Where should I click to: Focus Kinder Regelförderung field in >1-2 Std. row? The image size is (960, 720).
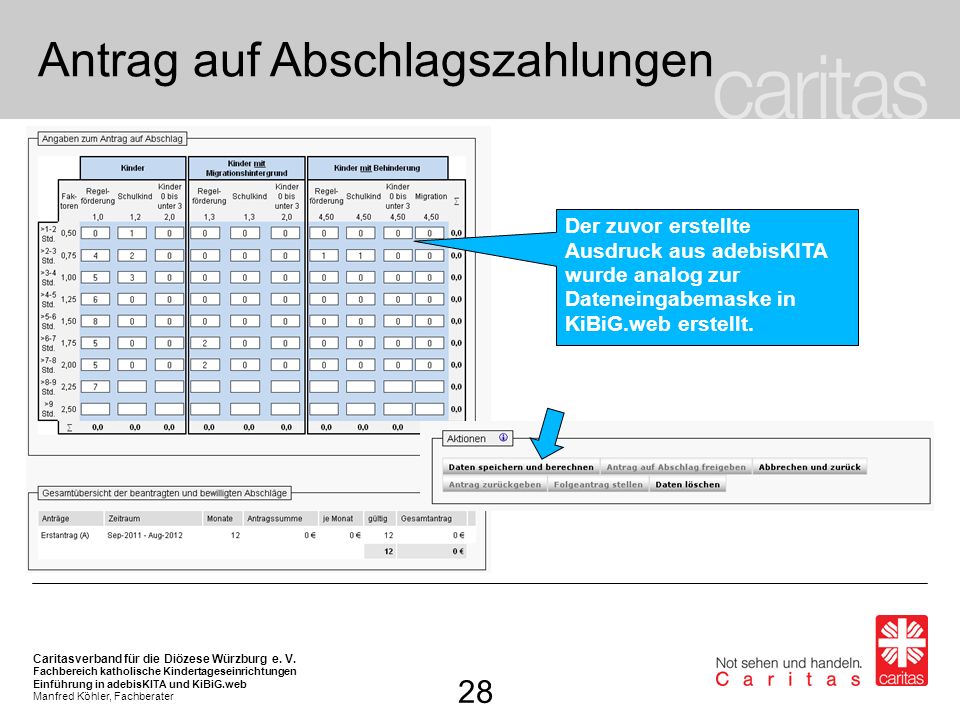pos(96,233)
